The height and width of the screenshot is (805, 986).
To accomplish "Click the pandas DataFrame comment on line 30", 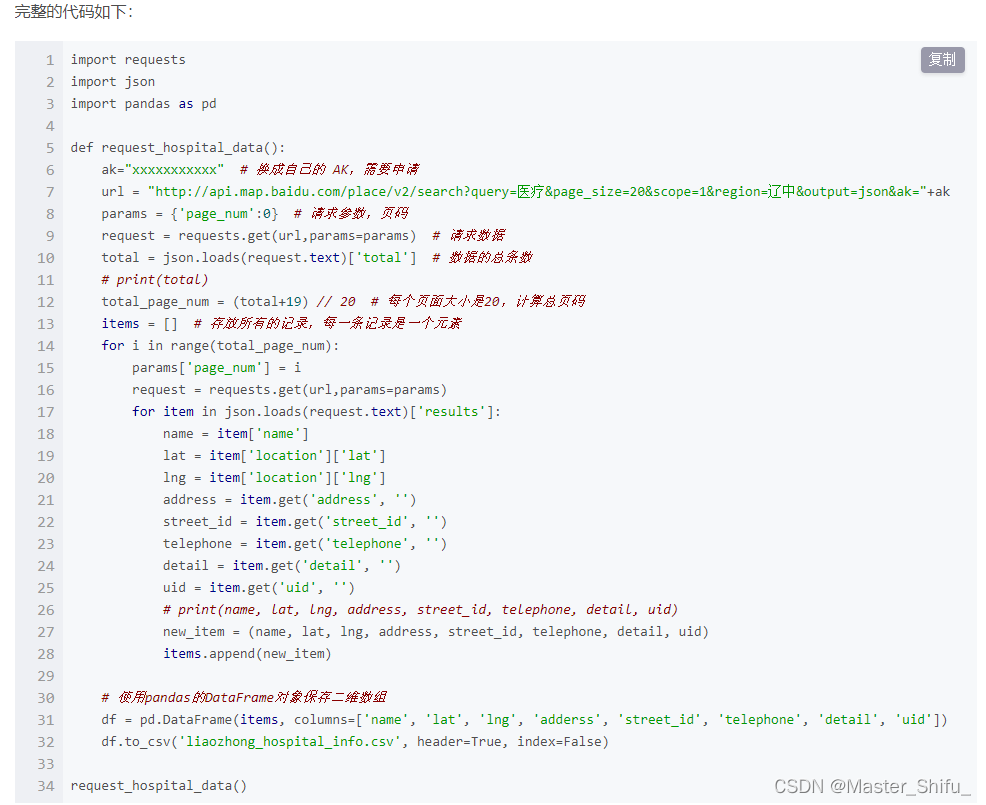I will [244, 698].
